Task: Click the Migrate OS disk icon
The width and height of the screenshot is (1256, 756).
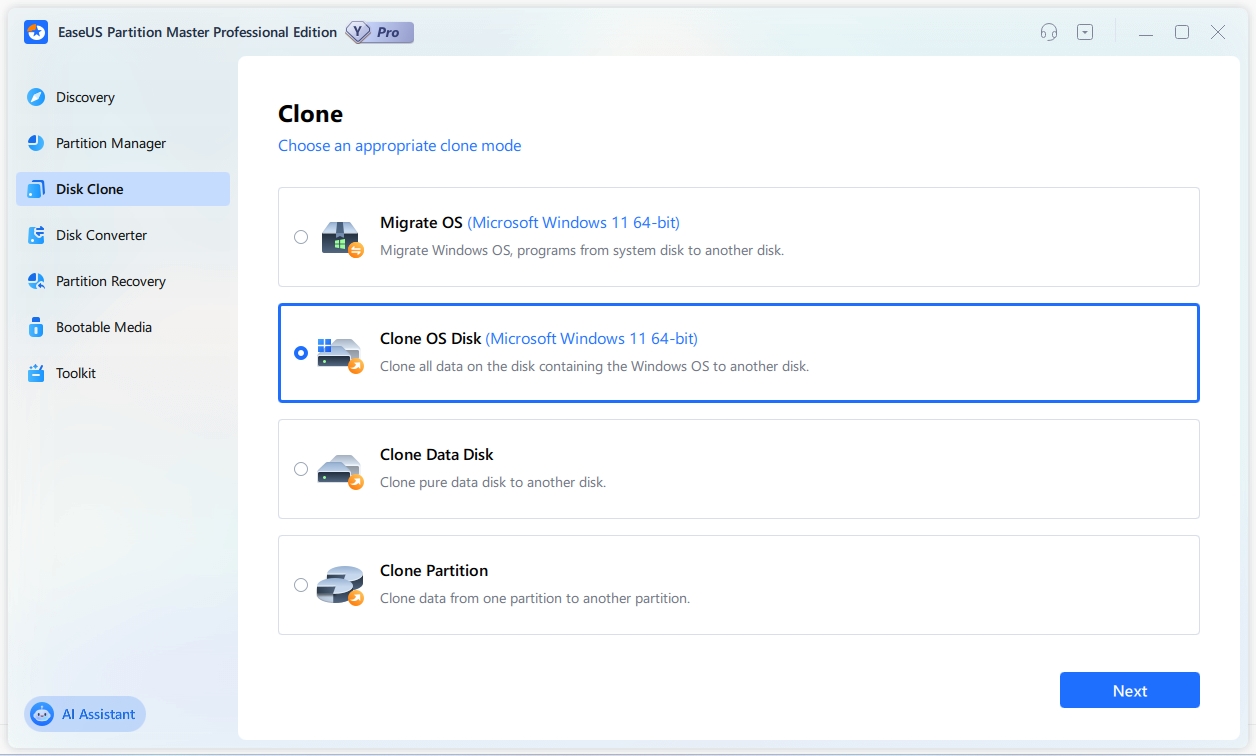Action: (342, 238)
